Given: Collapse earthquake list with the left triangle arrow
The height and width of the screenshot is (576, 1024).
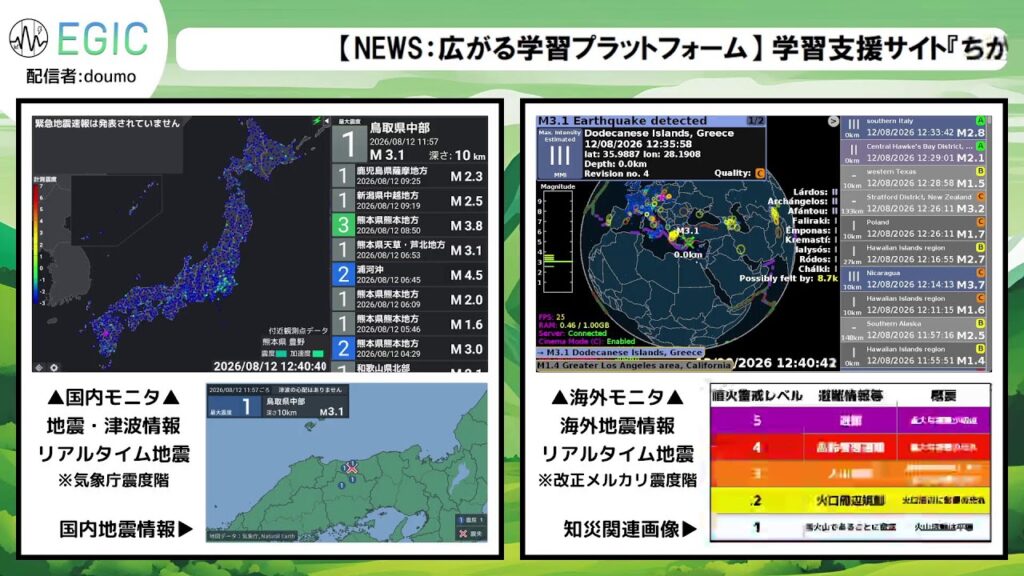Looking at the screenshot, I should (327, 121).
